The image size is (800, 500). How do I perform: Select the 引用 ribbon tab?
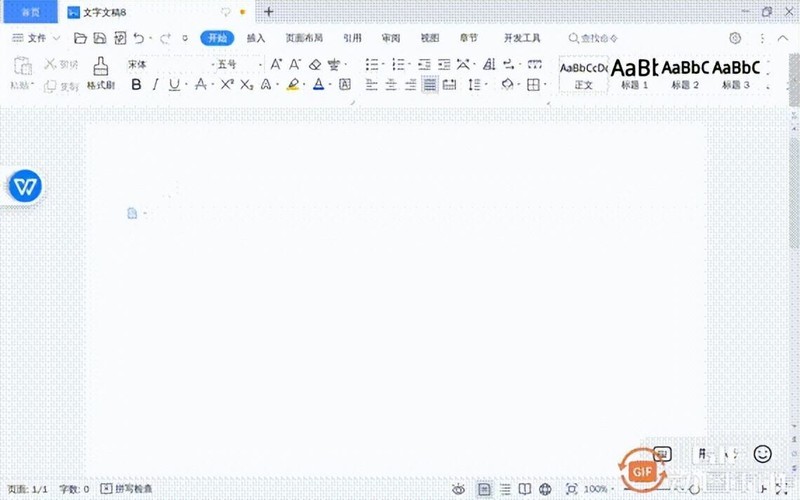(352, 38)
